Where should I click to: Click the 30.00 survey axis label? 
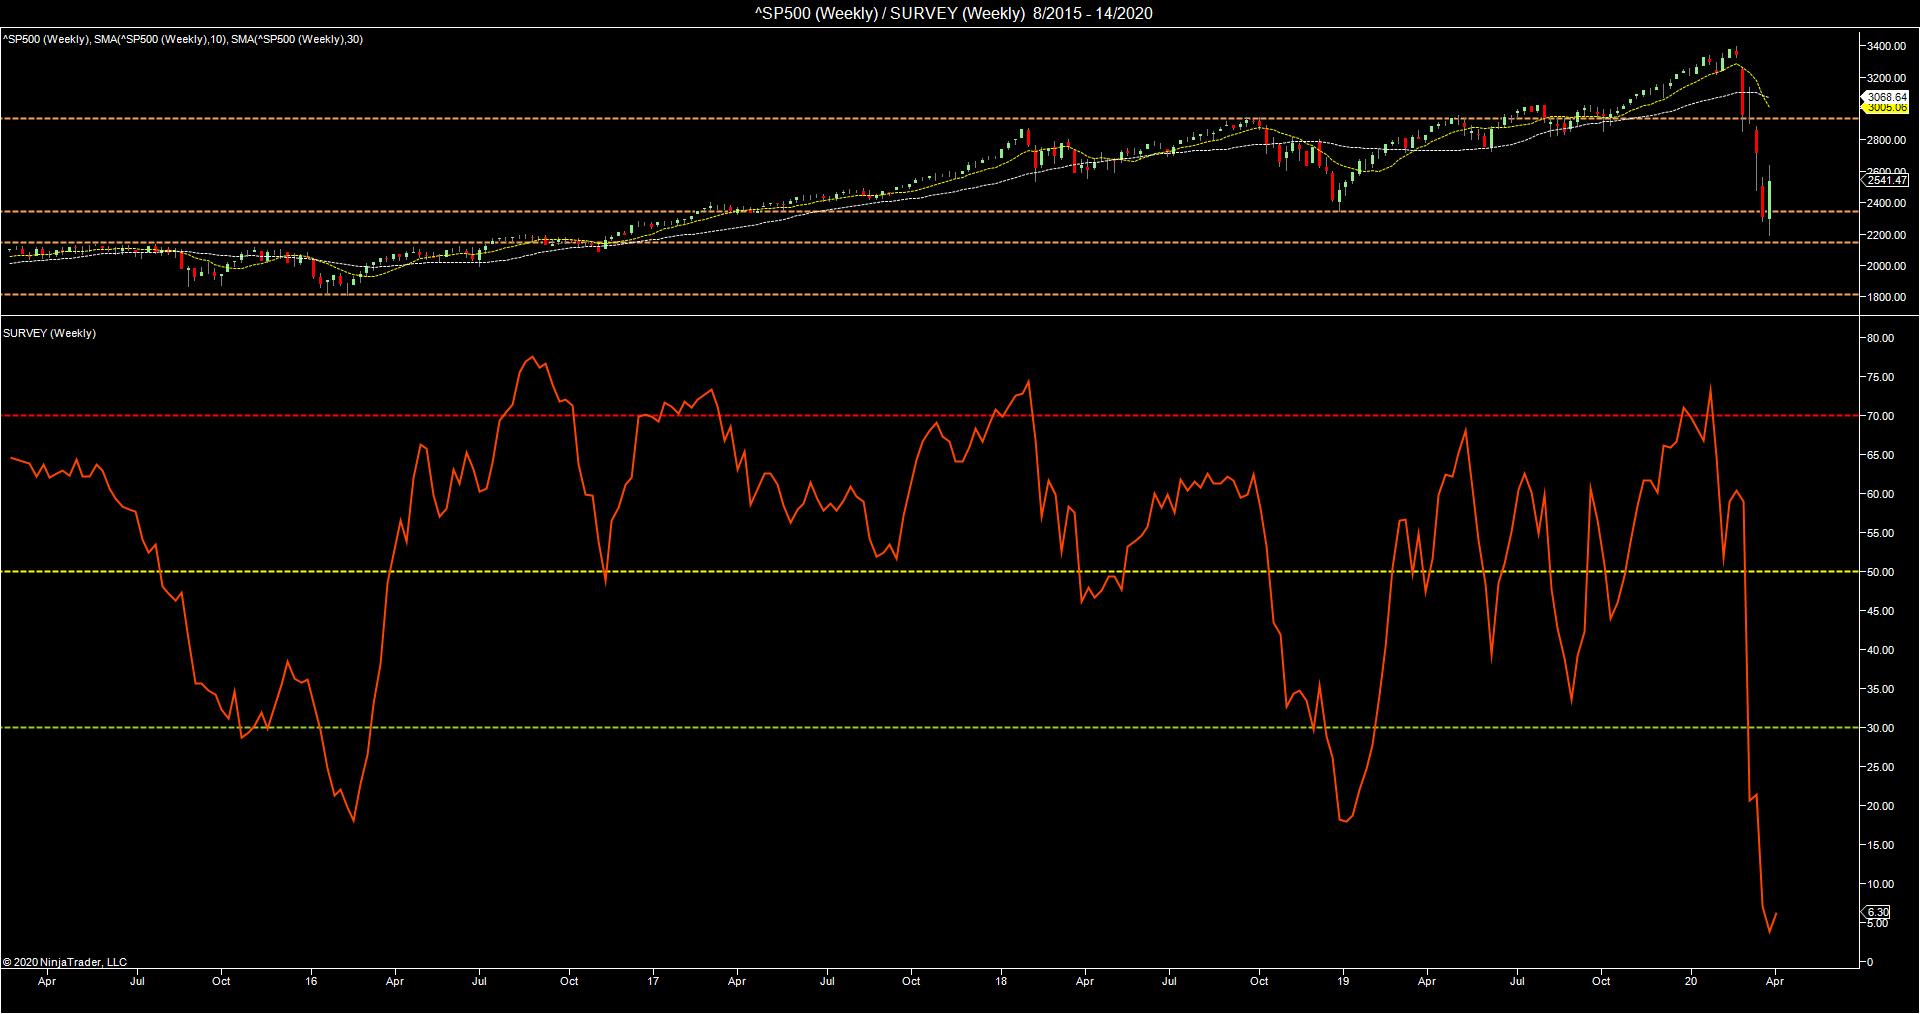pyautogui.click(x=1880, y=728)
